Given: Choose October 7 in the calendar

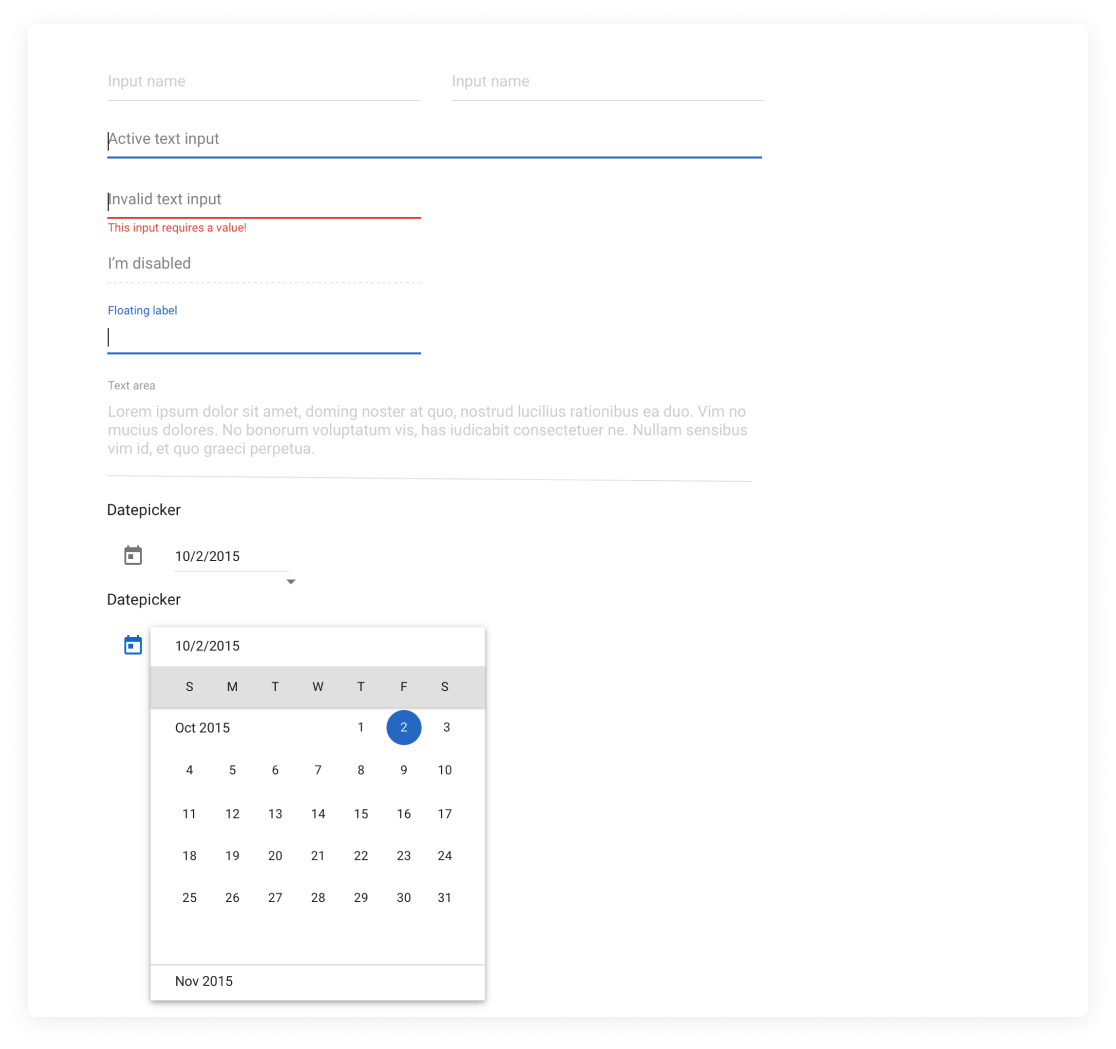Looking at the screenshot, I should [318, 770].
